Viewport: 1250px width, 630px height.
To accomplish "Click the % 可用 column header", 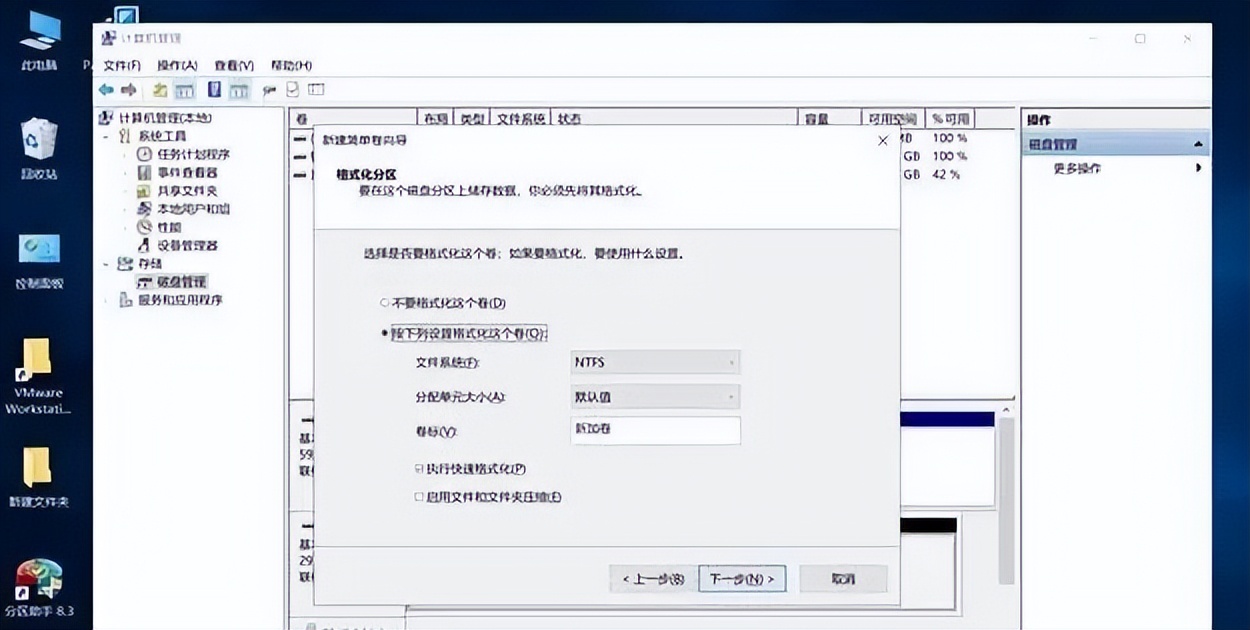I will tap(950, 118).
